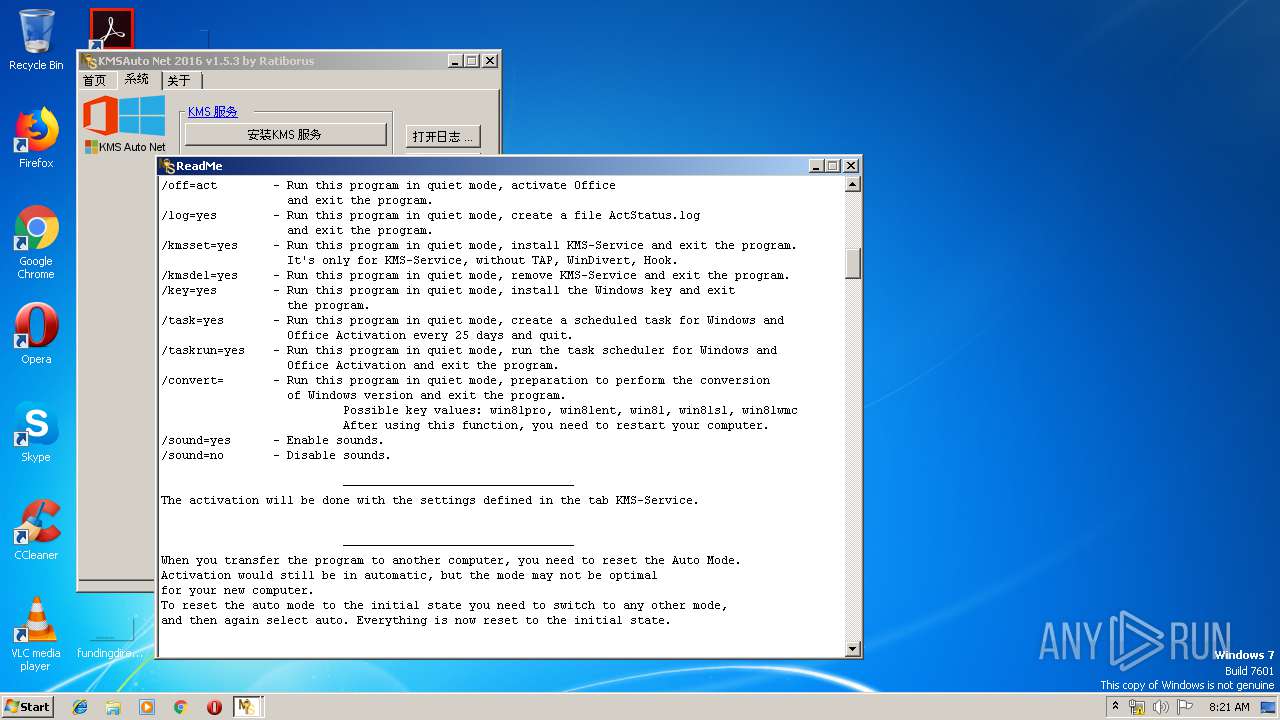The image size is (1280, 720).
Task: Click the ReadMe scrollbar up arrow
Action: pos(853,184)
